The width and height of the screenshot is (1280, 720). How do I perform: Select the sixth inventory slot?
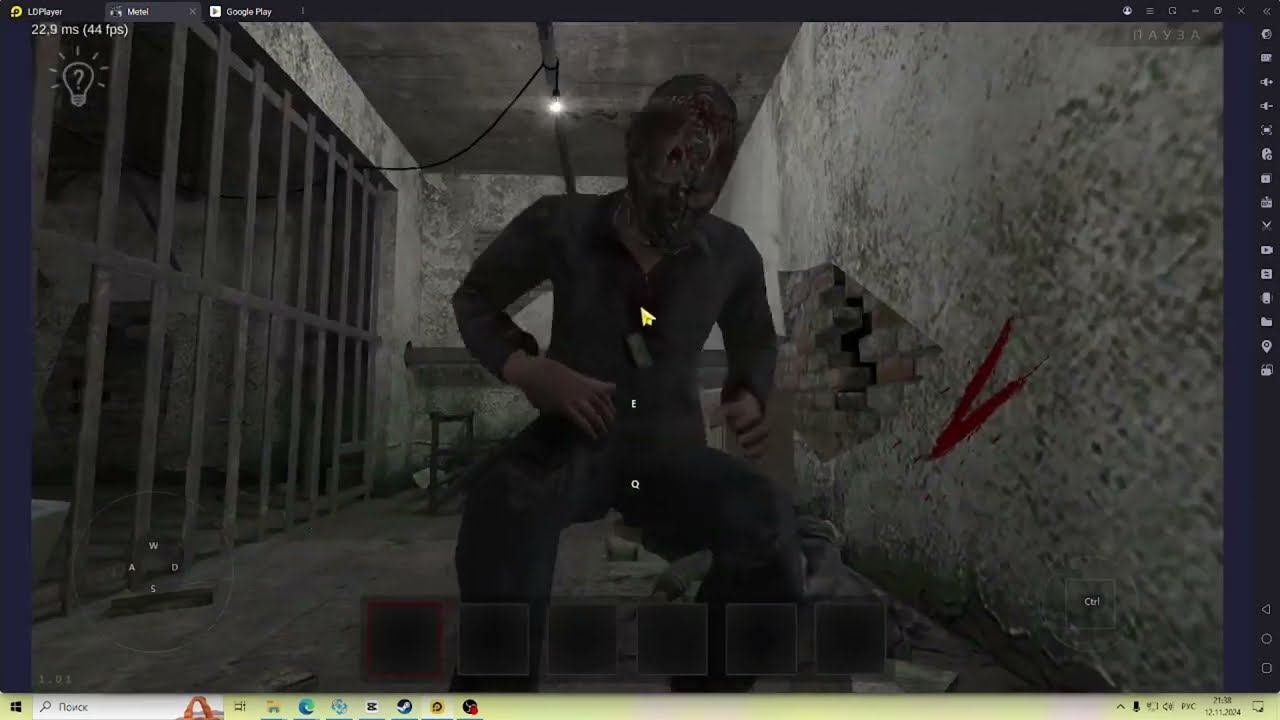[x=850, y=638]
